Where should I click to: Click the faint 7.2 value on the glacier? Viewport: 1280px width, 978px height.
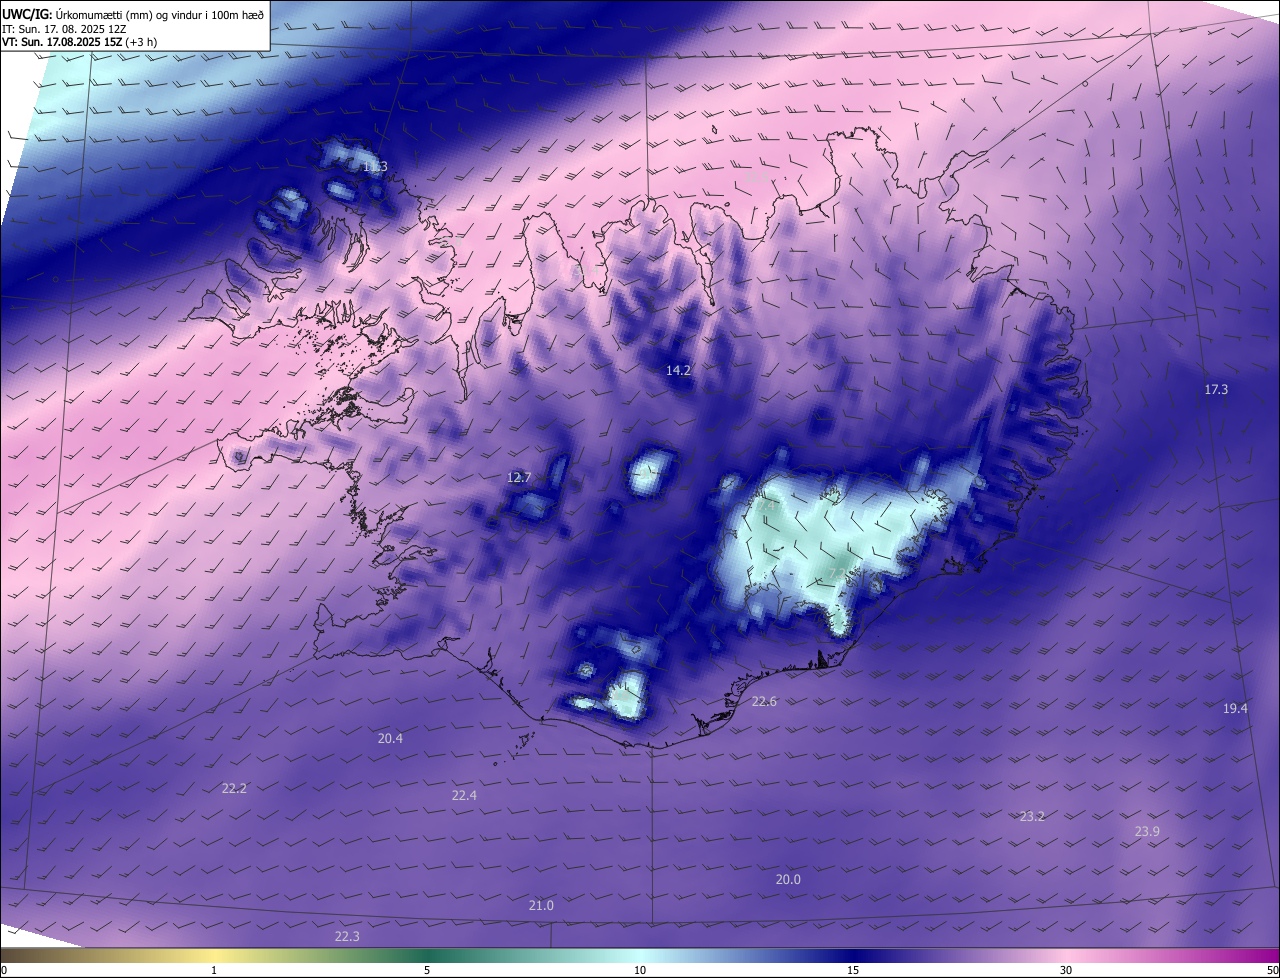[x=838, y=574]
